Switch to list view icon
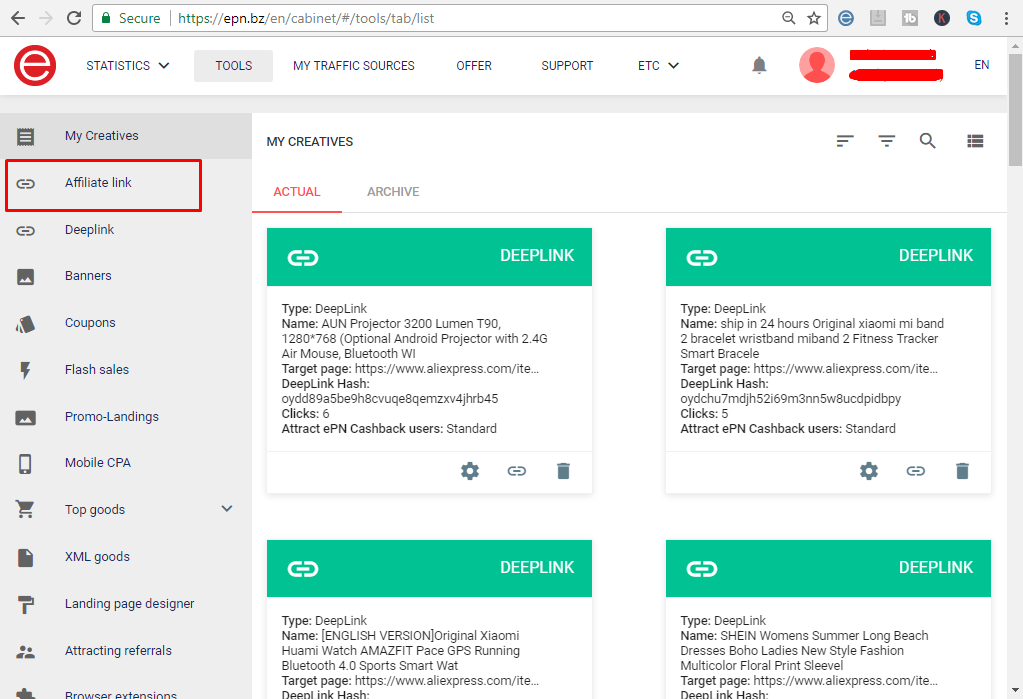The image size is (1023, 699). [x=975, y=141]
